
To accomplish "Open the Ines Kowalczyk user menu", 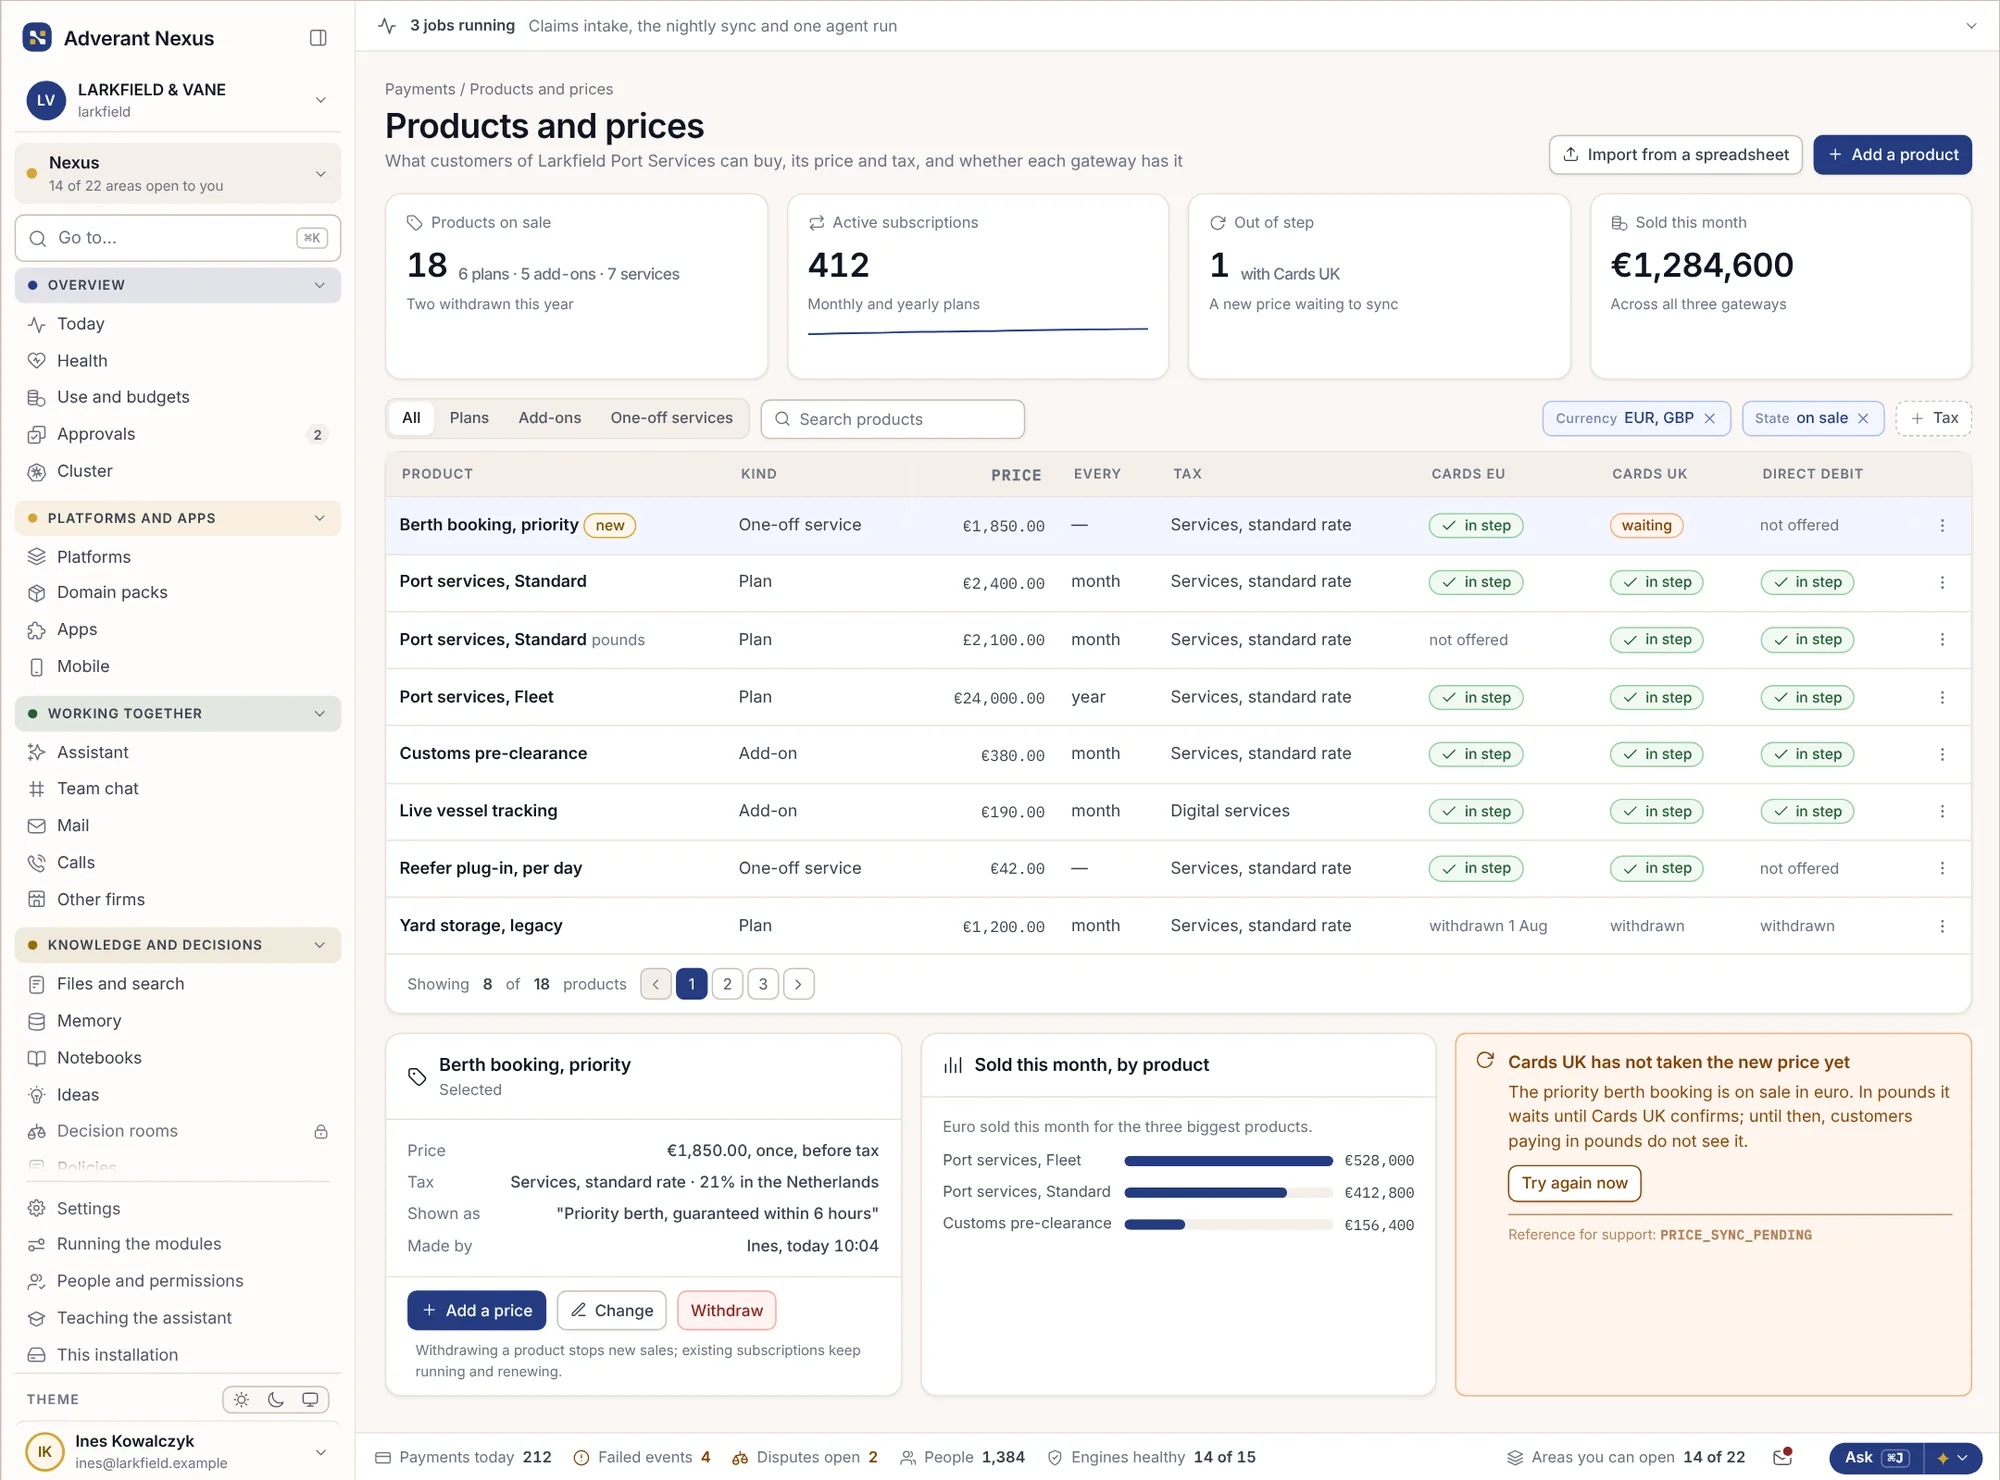I will [x=178, y=1451].
